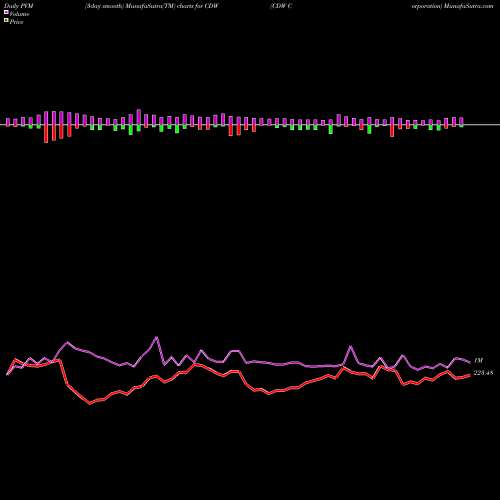This screenshot has height=500, width=500.
Task: Click the '(3day smooth) MunafaSutra(TM) charts for CDW' heading
Action: (x=151, y=6)
